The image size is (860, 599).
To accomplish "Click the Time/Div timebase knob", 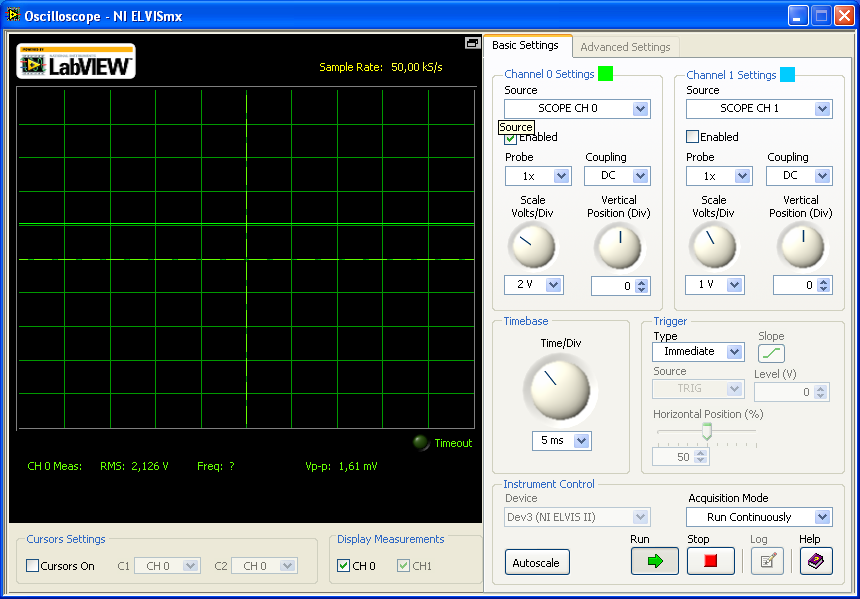I will (x=561, y=389).
